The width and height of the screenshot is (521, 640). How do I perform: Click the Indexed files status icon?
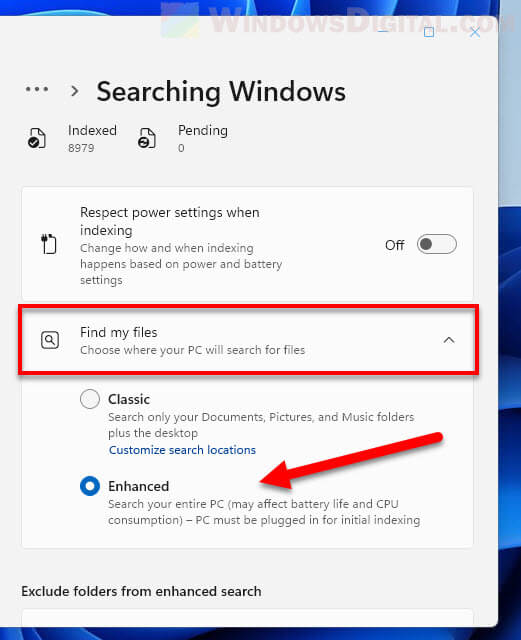pyautogui.click(x=37, y=138)
